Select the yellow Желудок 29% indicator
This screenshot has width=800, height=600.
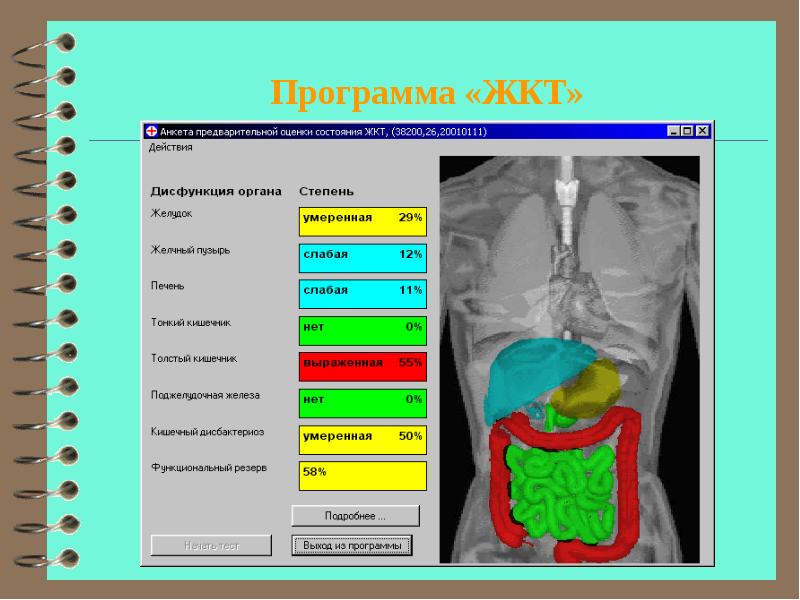coord(362,219)
